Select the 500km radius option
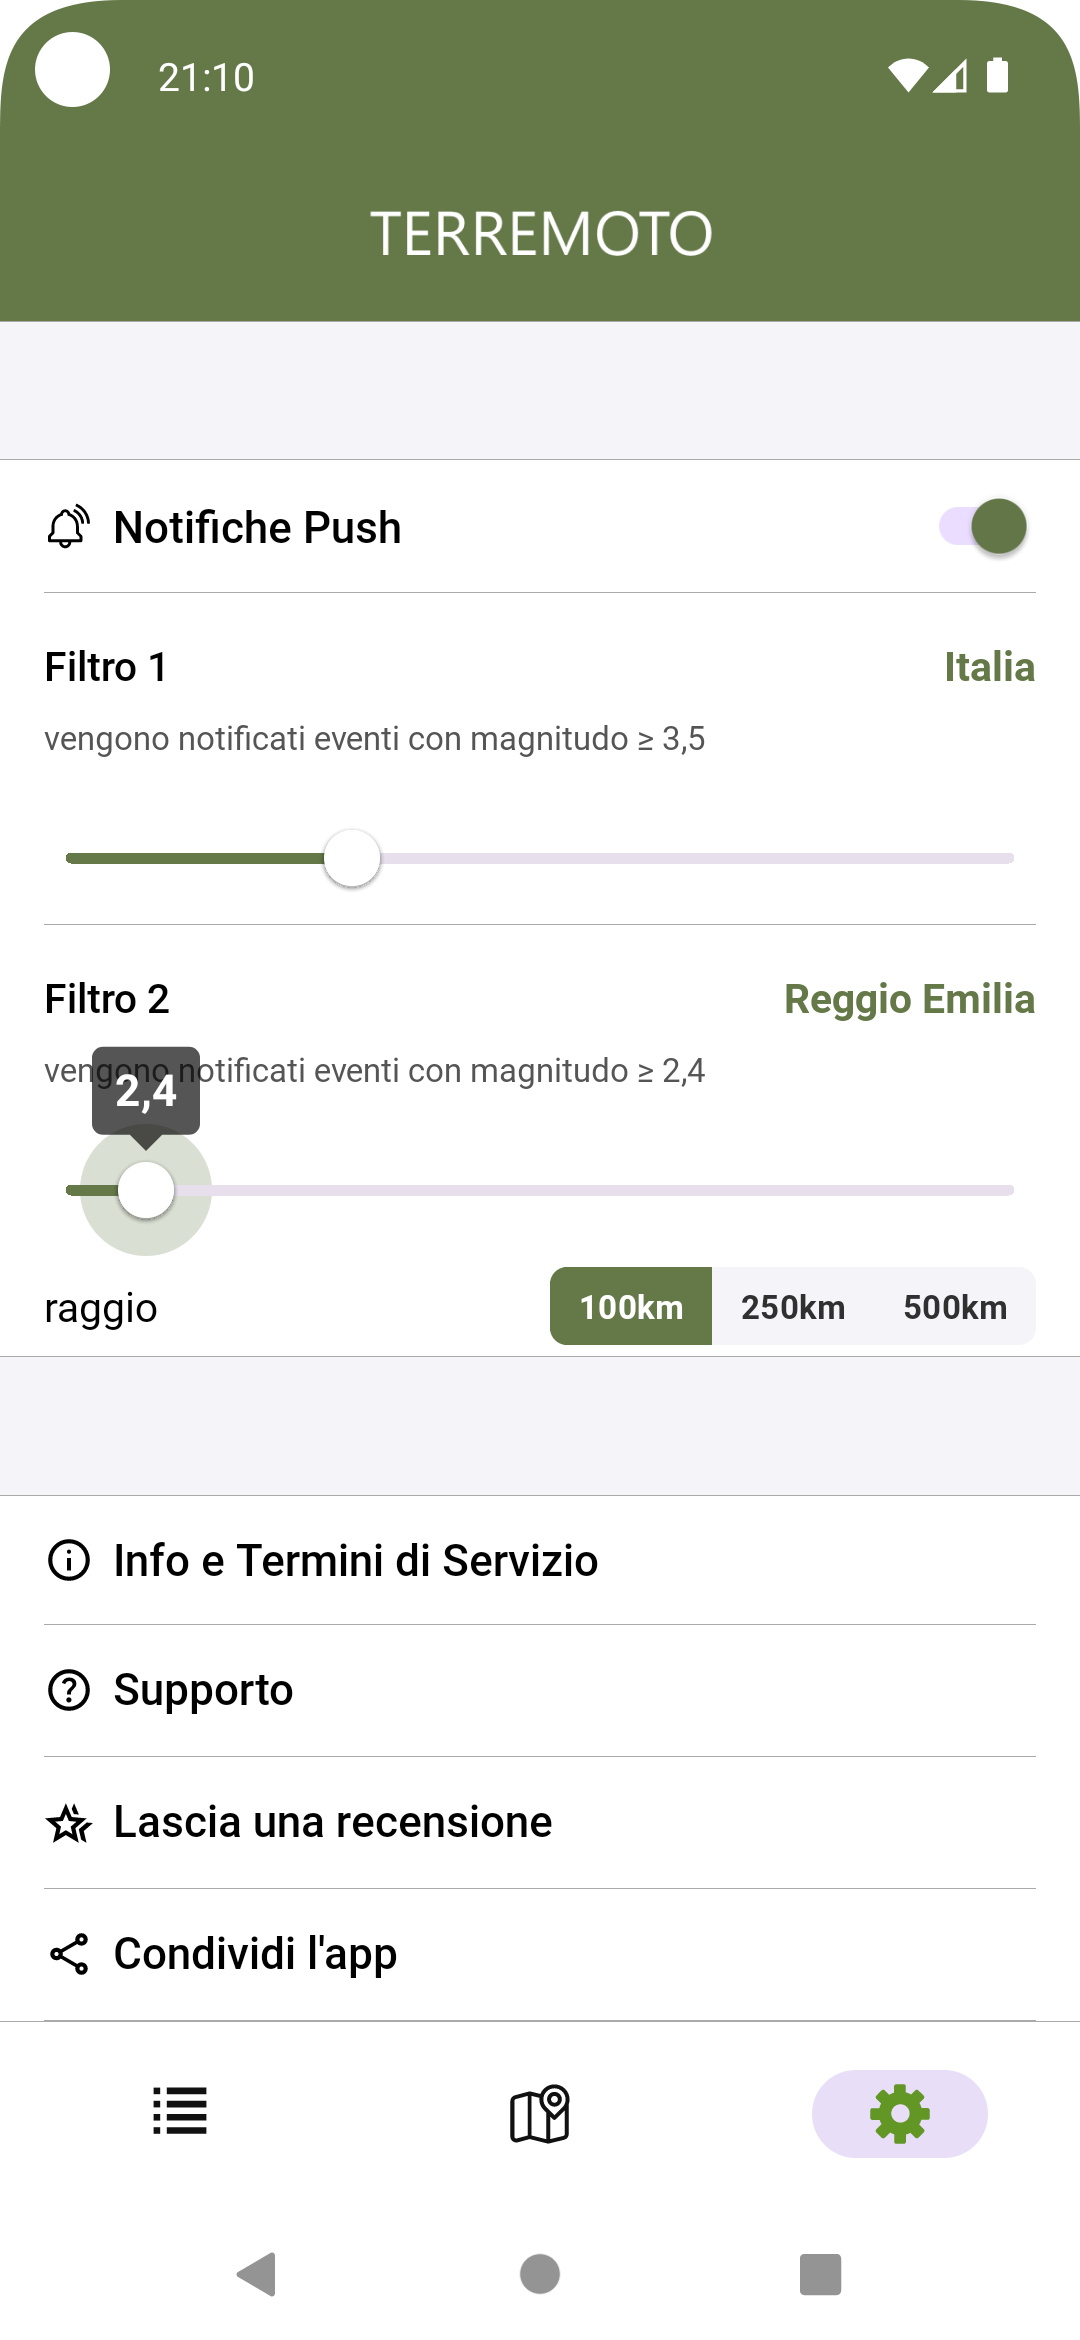Viewport: 1080px width, 2340px height. (955, 1307)
